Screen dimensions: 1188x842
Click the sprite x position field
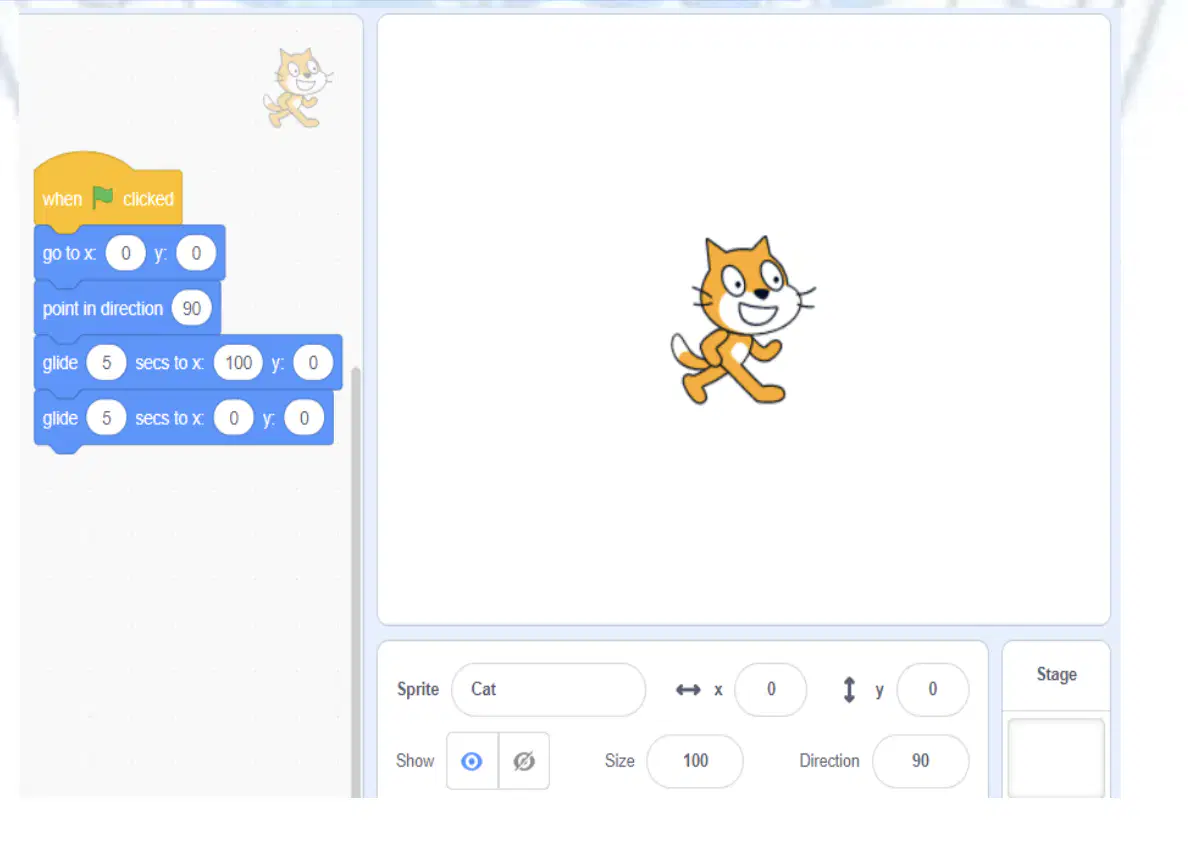[771, 690]
